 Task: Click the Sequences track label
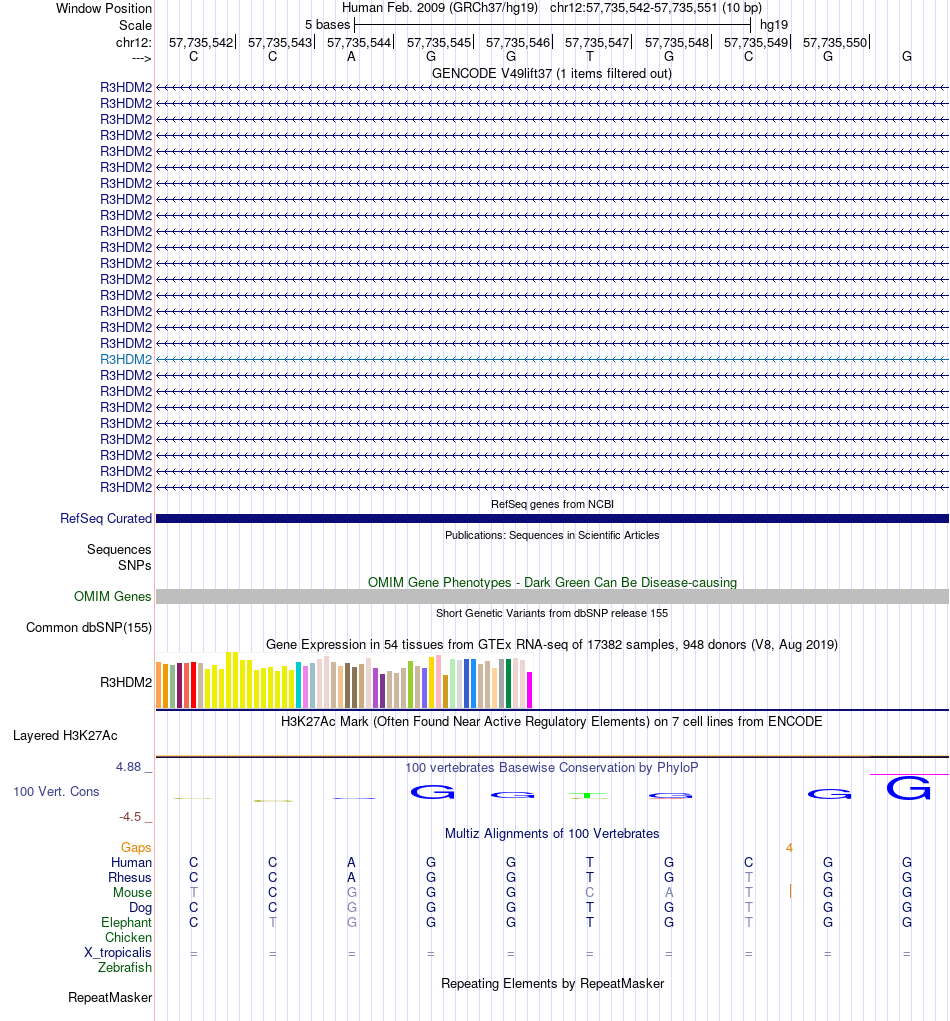[119, 550]
